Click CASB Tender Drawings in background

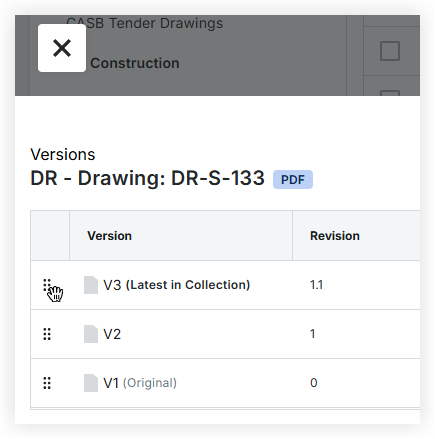[145, 23]
